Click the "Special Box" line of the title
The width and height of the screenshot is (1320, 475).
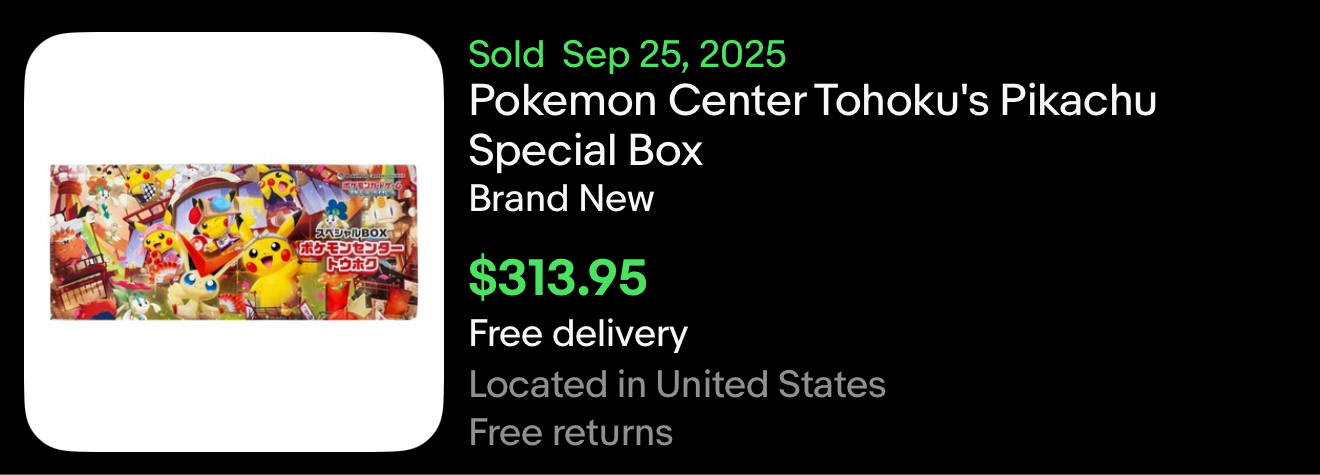(x=585, y=150)
